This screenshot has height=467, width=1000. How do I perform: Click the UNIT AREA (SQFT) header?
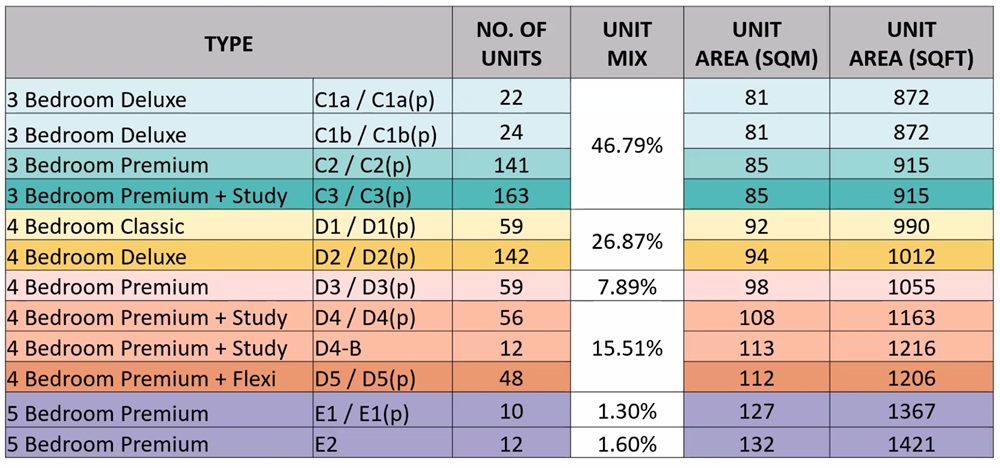coord(911,44)
